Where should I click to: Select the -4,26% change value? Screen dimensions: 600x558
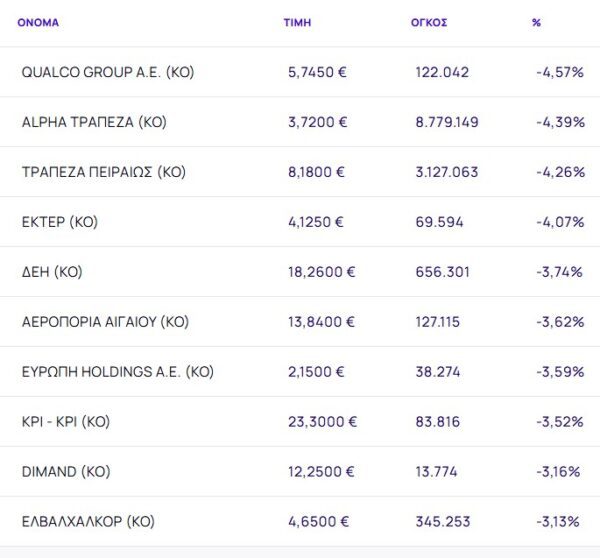point(559,172)
